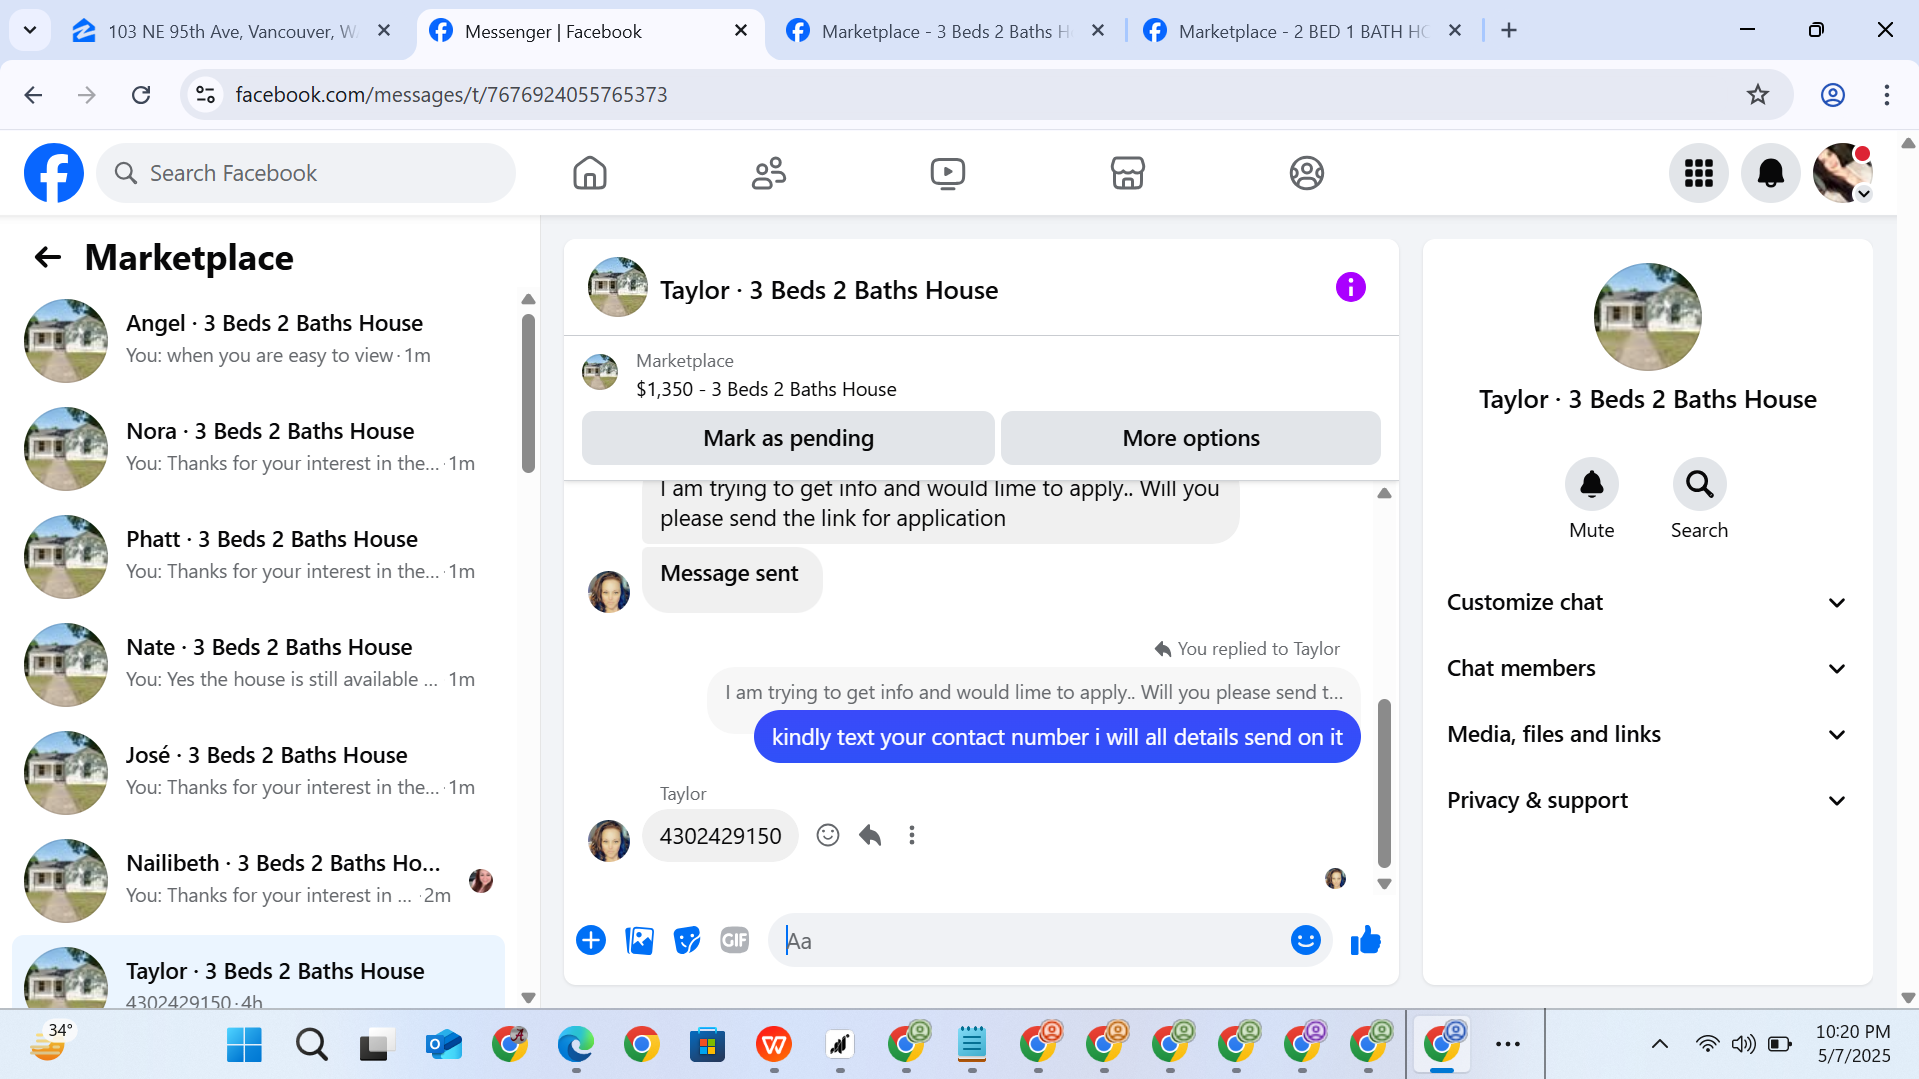Viewport: 1919px width, 1079px height.
Task: Open Windows Start menu
Action: tap(244, 1045)
